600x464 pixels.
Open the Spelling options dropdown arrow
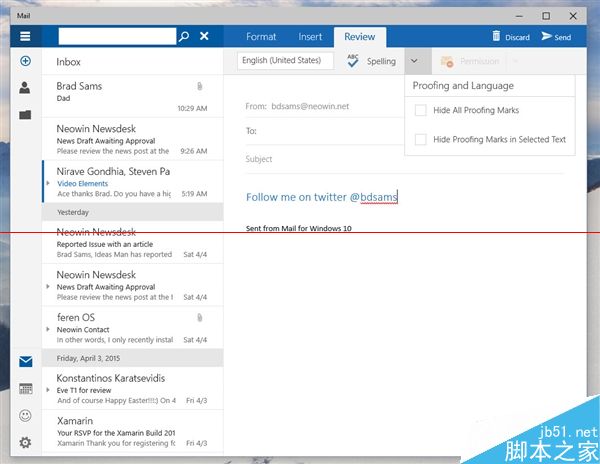(414, 61)
